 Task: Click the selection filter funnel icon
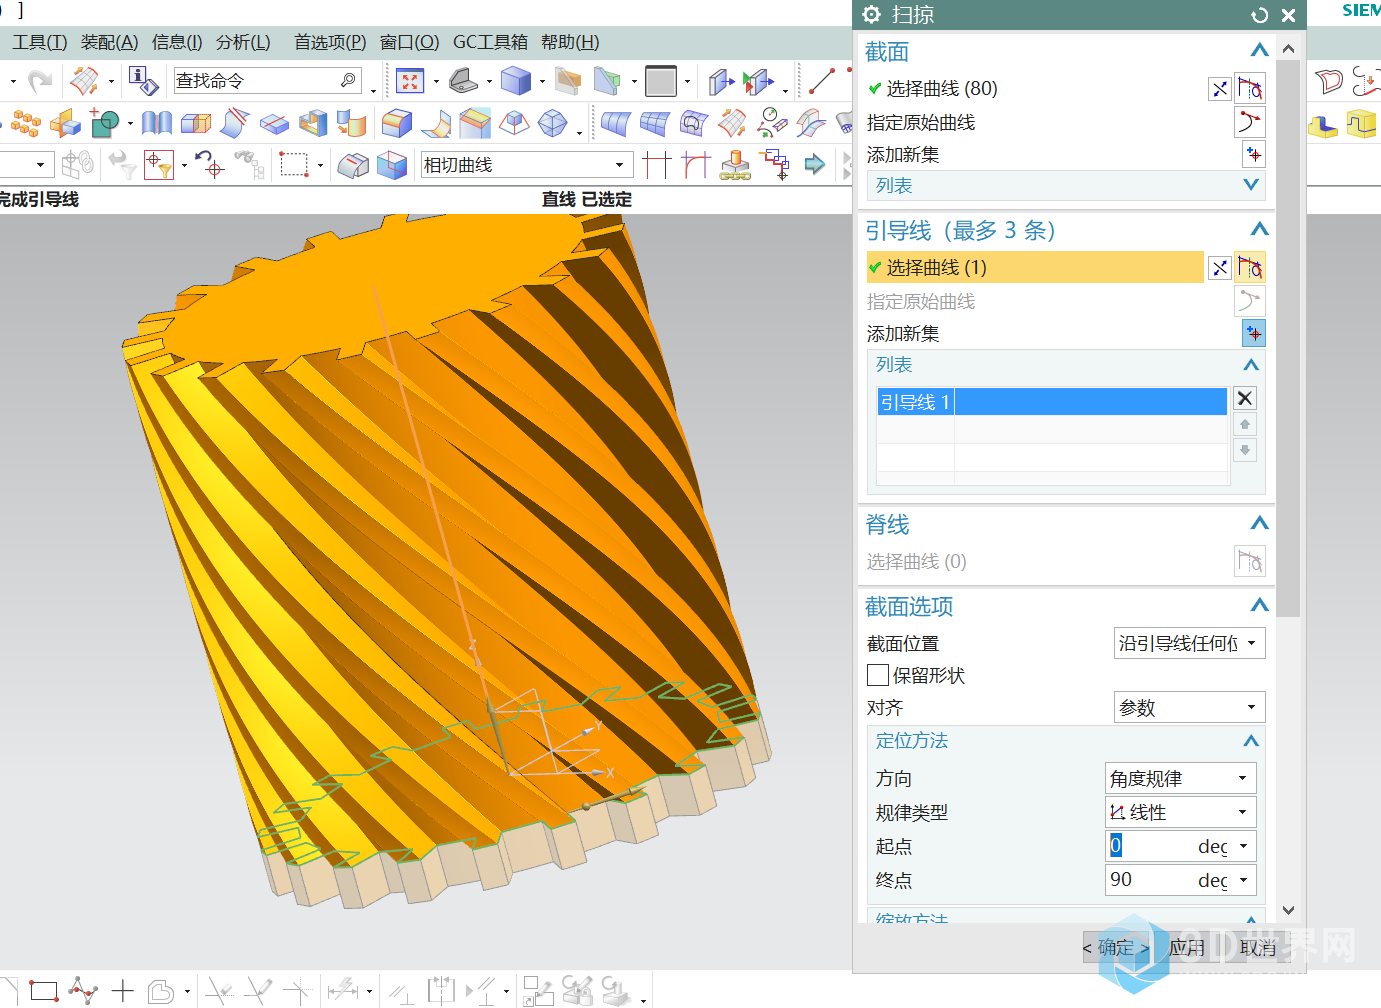point(159,165)
